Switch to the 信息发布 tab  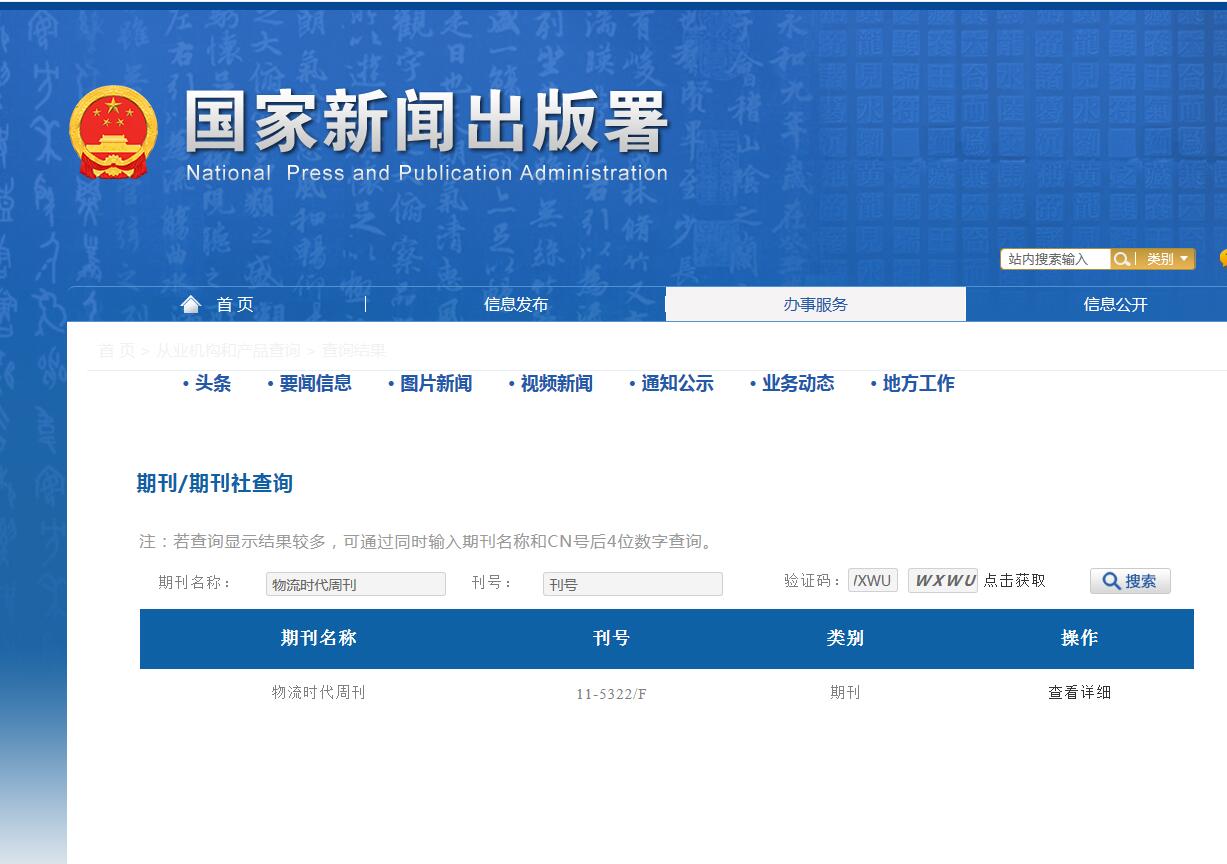pyautogui.click(x=517, y=304)
